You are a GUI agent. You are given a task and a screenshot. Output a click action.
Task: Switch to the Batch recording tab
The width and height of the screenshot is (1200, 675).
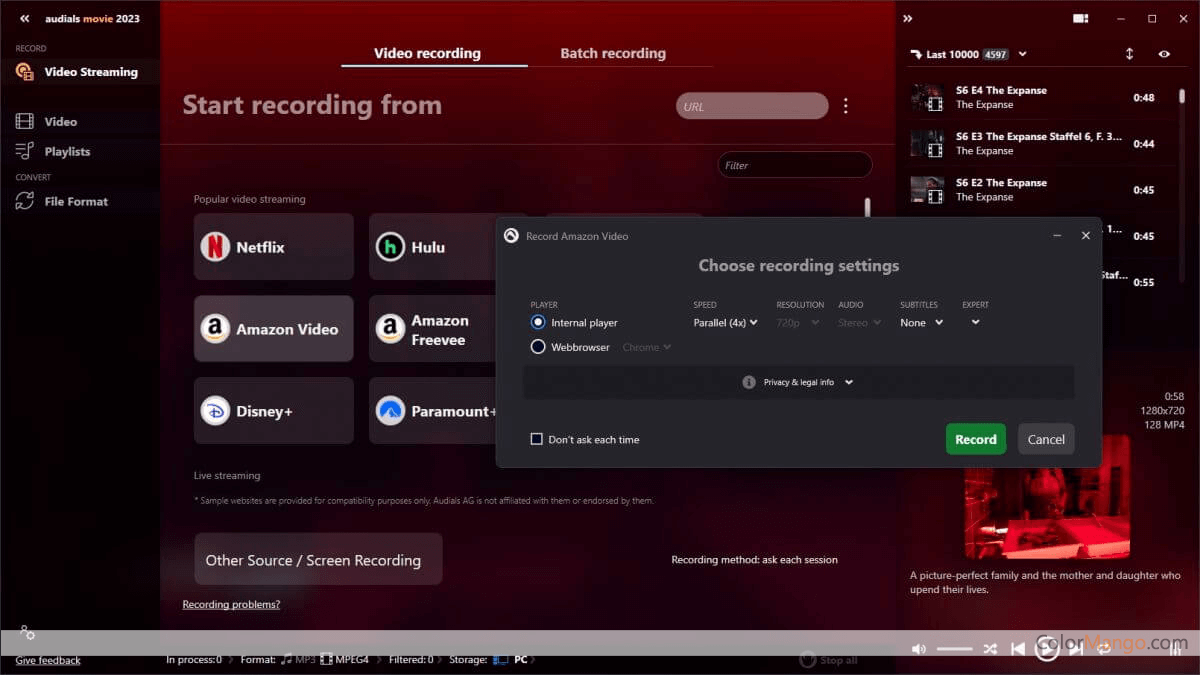(x=612, y=54)
